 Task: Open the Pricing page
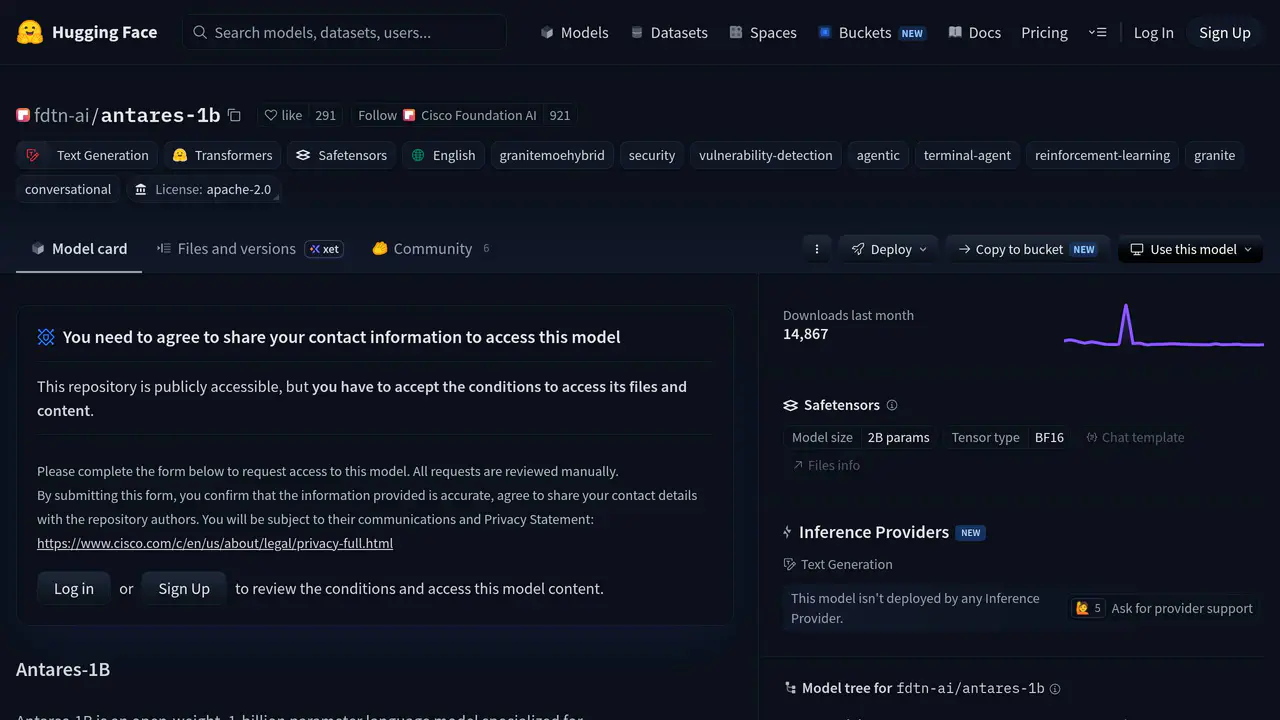(x=1044, y=32)
